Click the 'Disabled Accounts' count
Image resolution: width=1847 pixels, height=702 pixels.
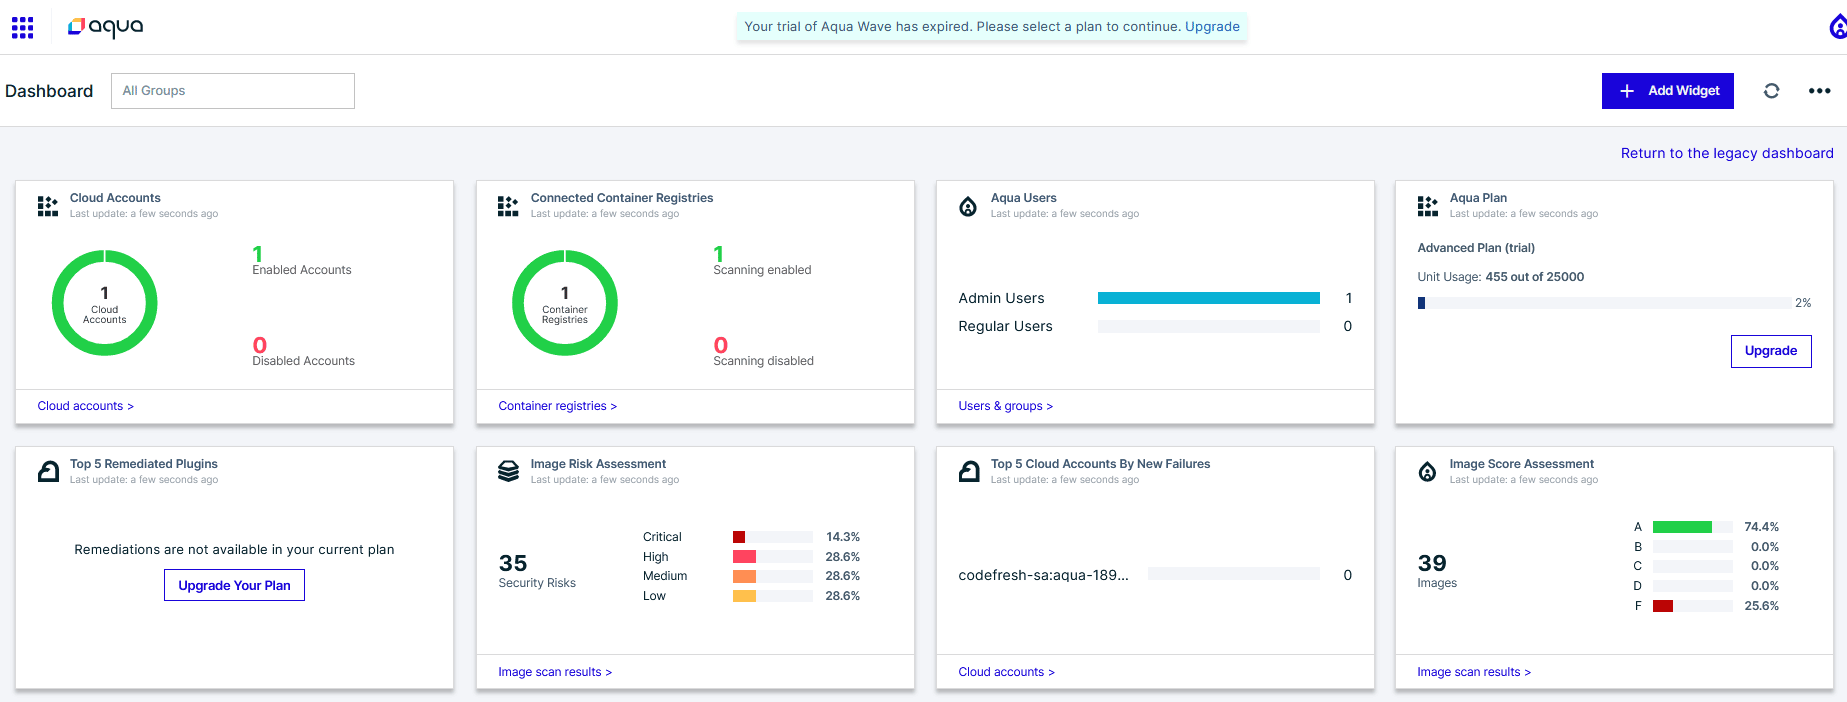click(260, 345)
